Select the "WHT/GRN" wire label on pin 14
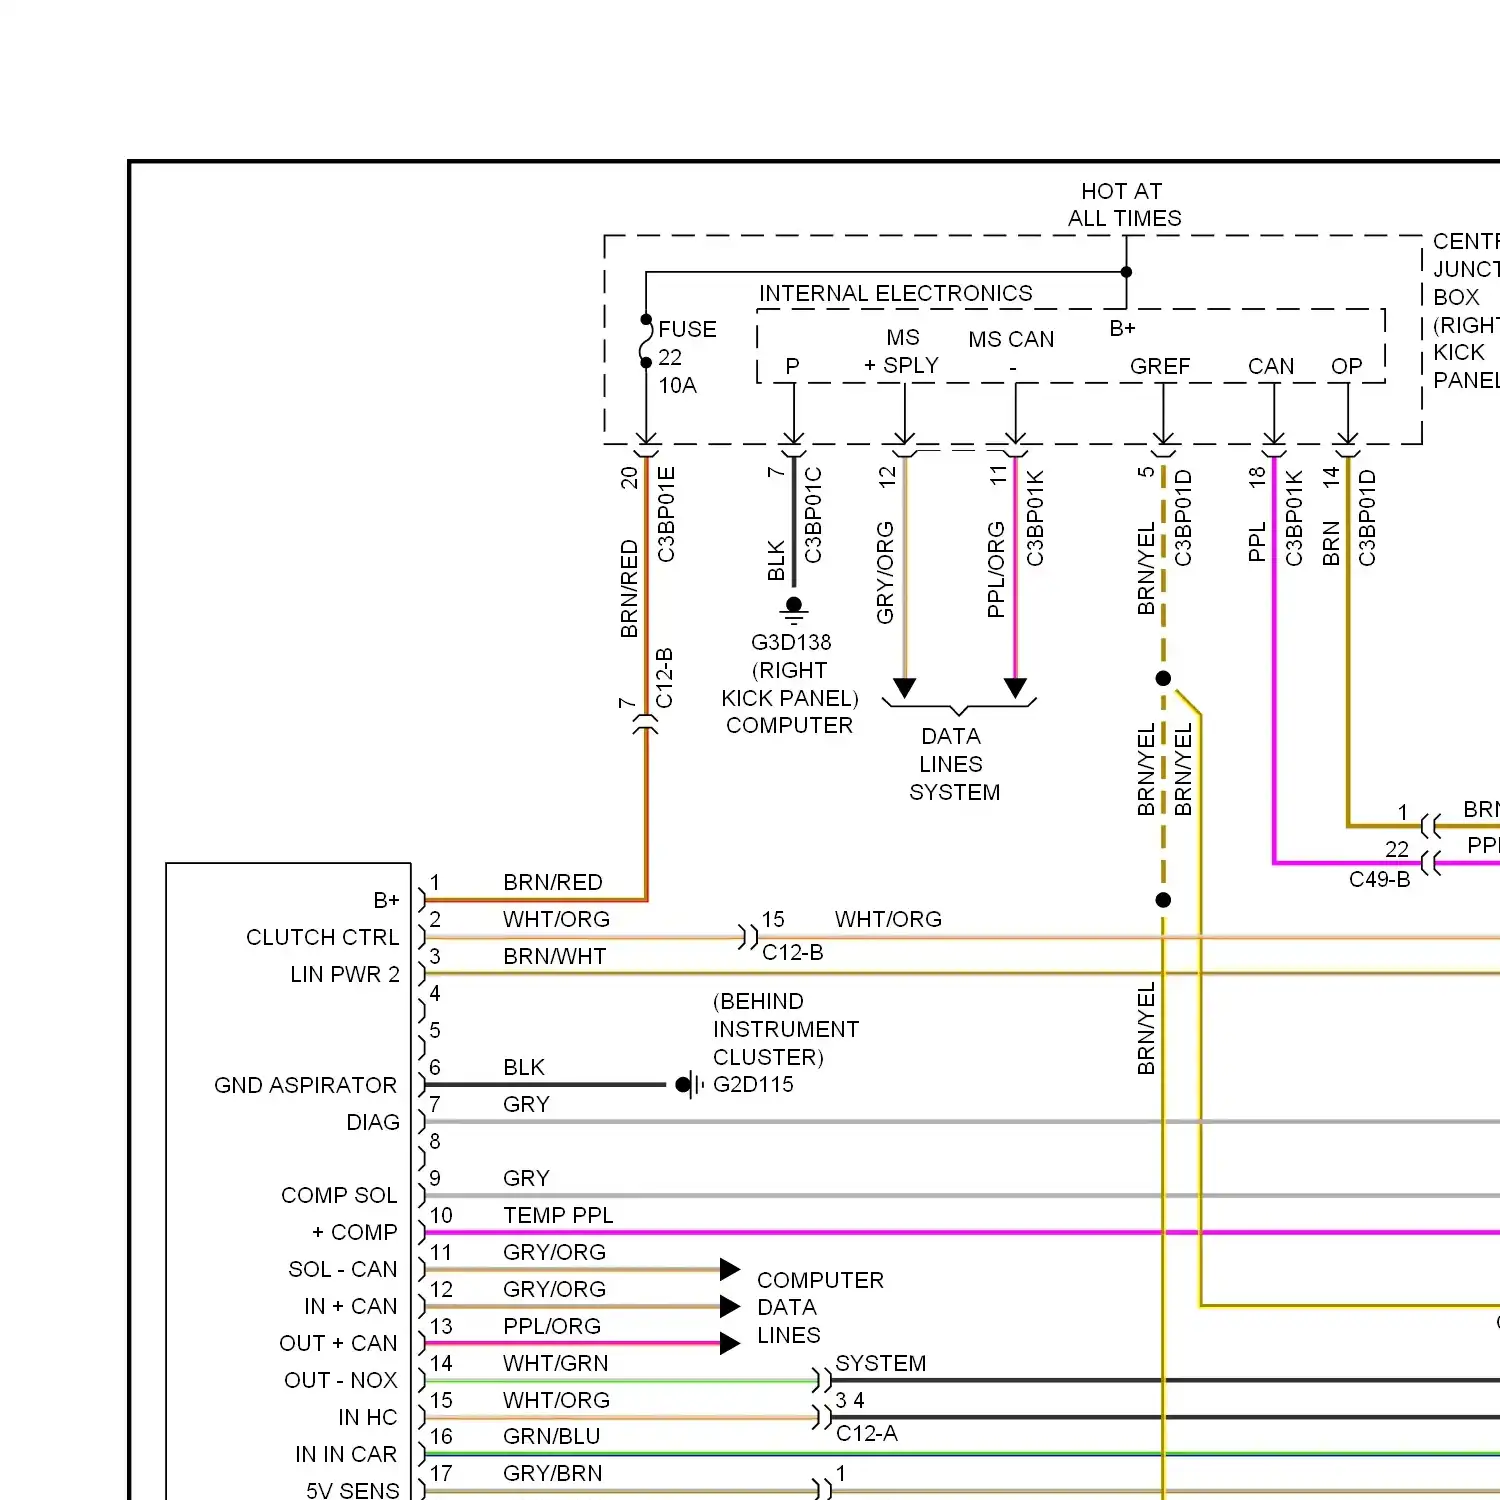This screenshot has height=1500, width=1500. 555,1363
